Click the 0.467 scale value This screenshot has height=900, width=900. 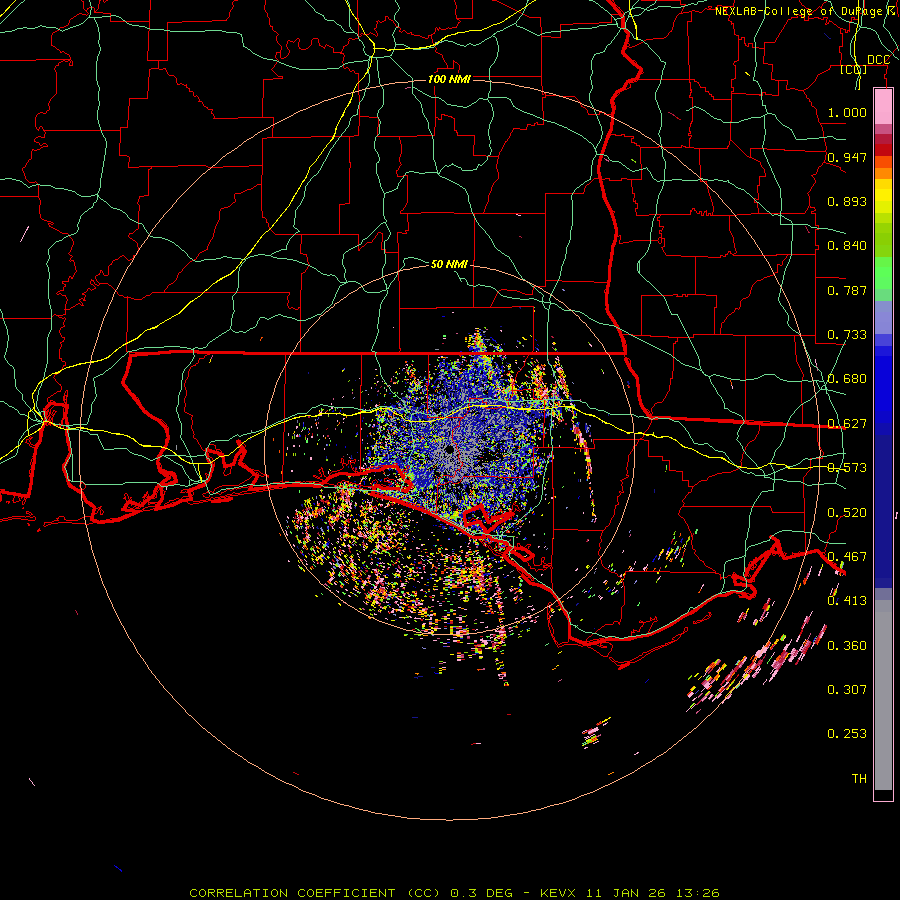[847, 557]
